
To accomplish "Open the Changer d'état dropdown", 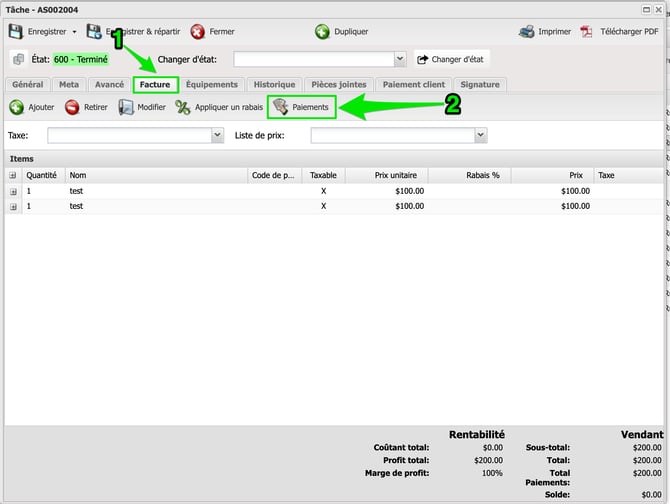I will (x=400, y=60).
